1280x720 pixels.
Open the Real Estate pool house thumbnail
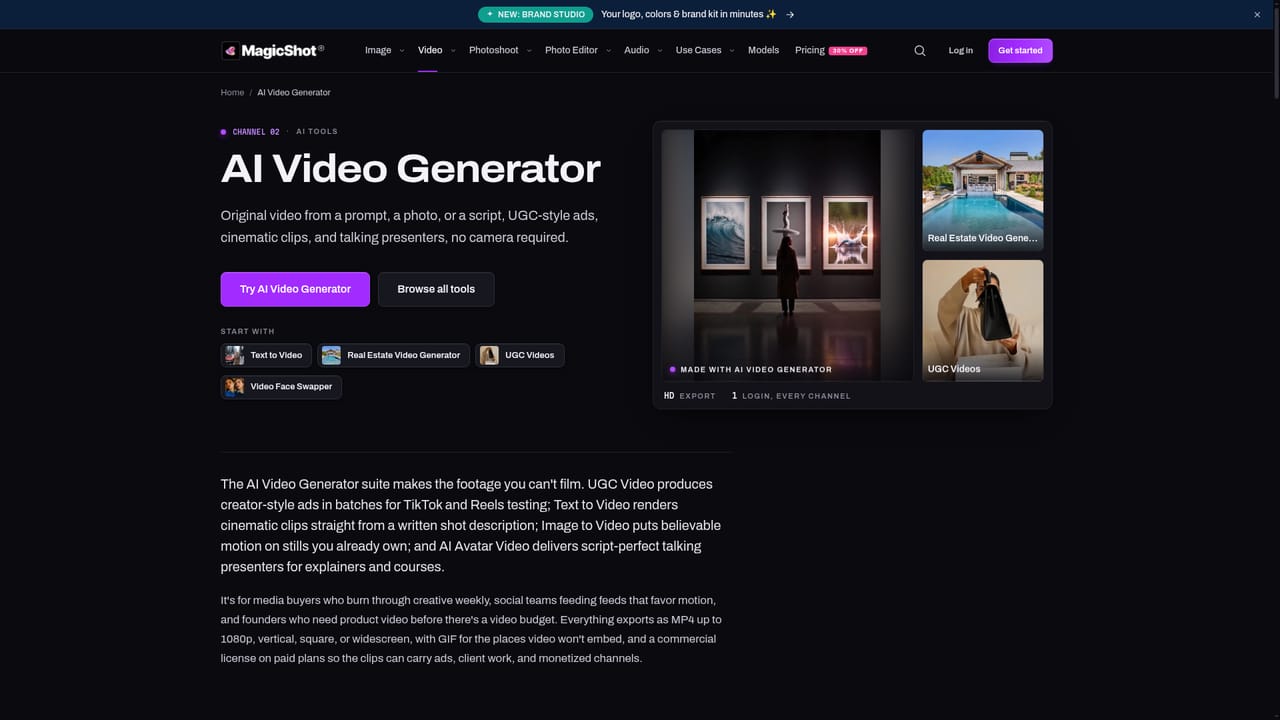983,190
